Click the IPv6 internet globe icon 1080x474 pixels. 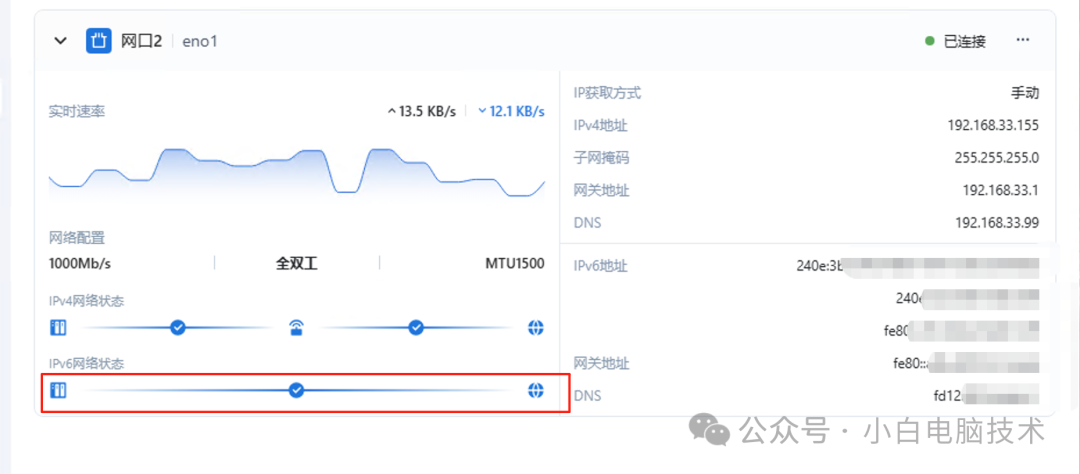(x=536, y=391)
